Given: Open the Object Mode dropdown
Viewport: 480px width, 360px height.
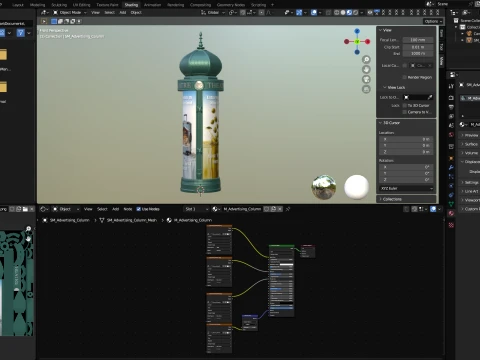Looking at the screenshot, I should pos(70,12).
